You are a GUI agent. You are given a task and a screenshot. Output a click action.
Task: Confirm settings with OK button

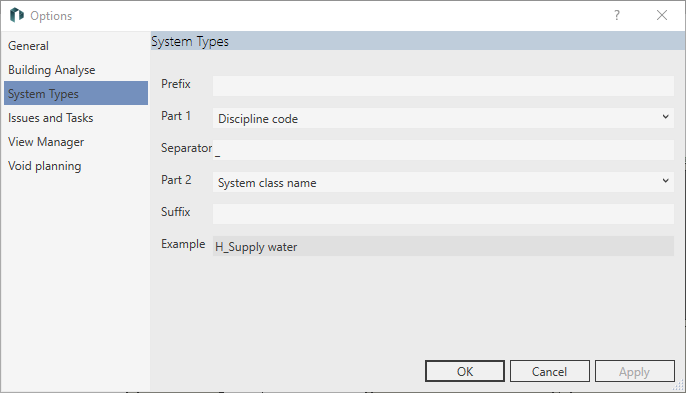coord(465,371)
